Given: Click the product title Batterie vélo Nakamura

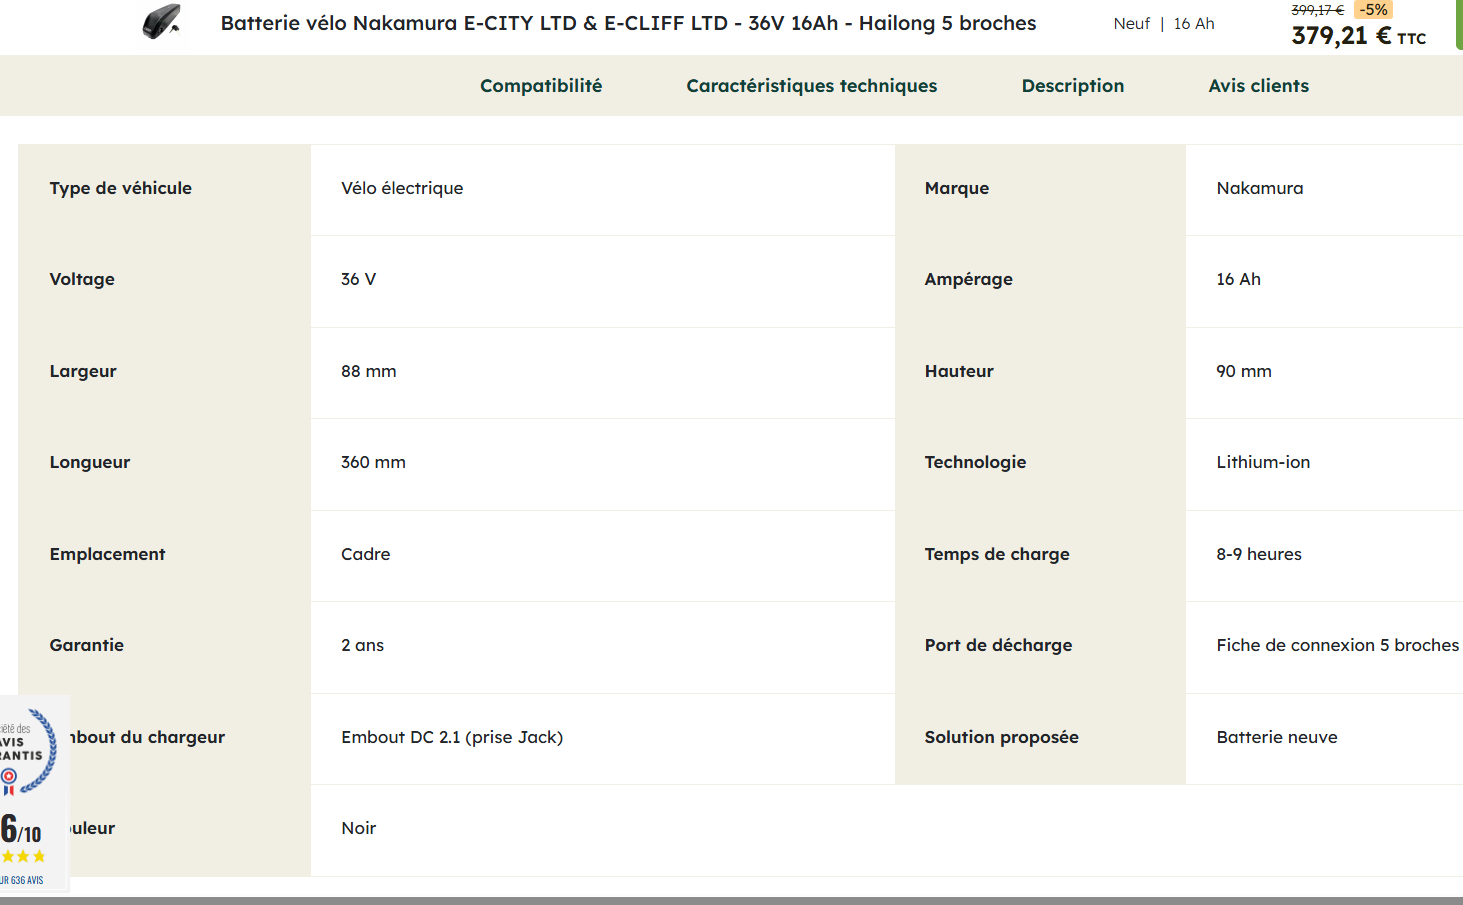Looking at the screenshot, I should pos(629,23).
